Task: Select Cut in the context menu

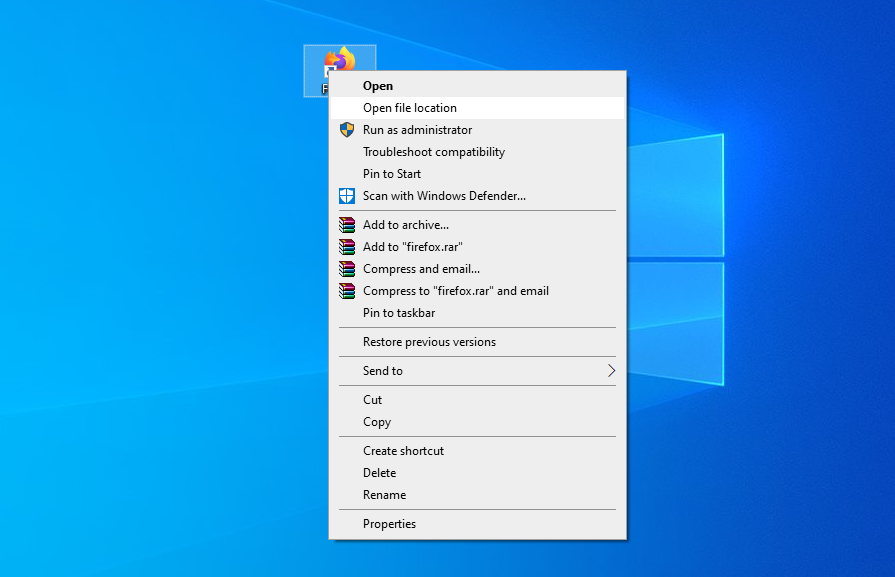Action: pos(373,400)
